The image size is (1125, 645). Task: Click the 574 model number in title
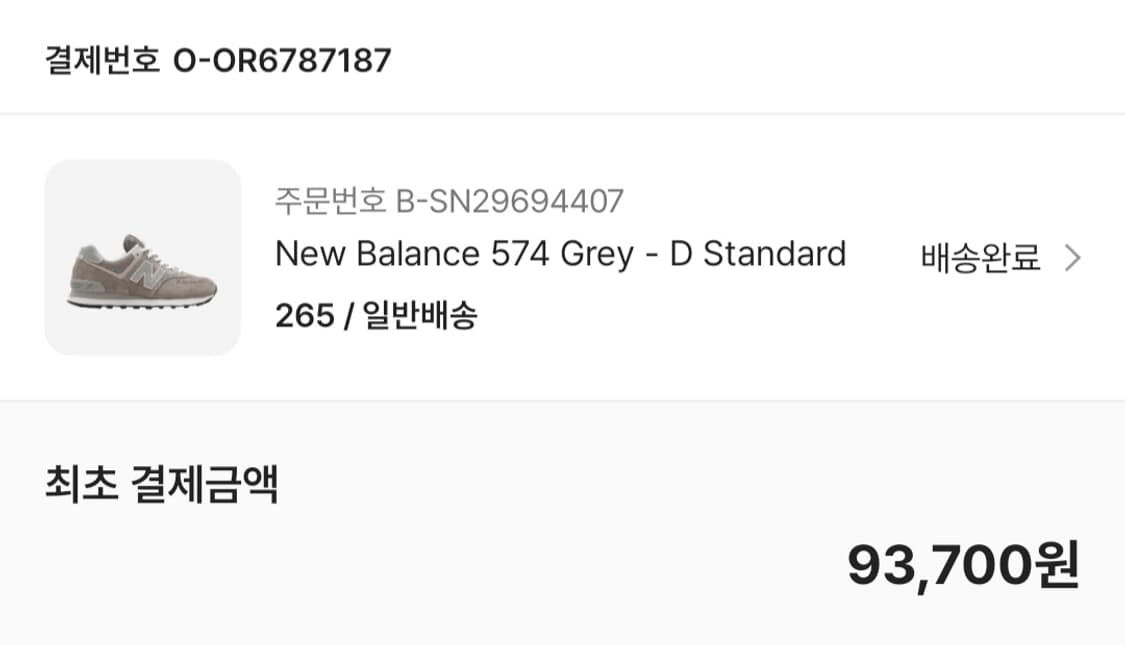pos(520,254)
